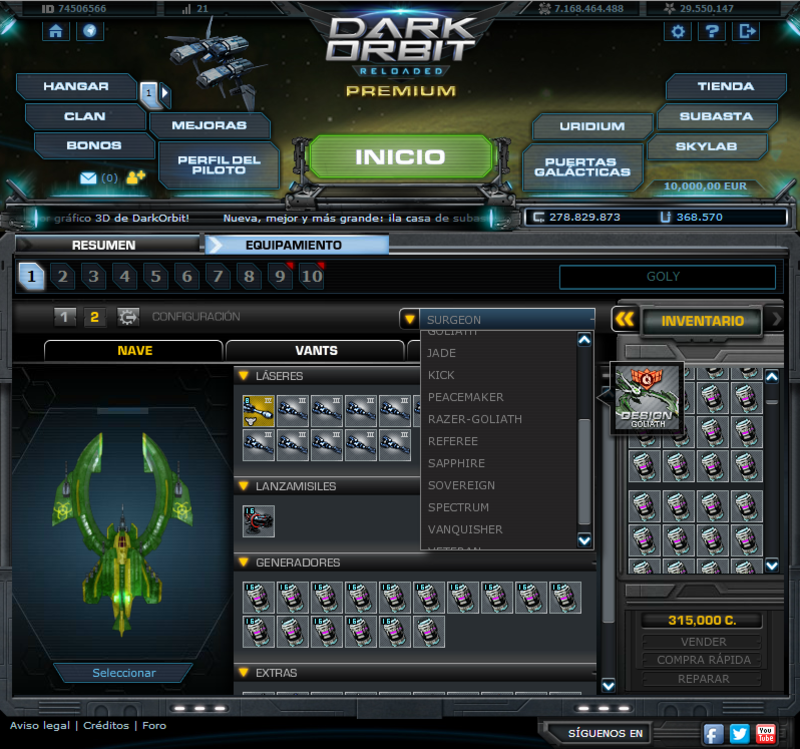Open the ship design dropdown arrow
The image size is (800, 749).
(x=409, y=319)
